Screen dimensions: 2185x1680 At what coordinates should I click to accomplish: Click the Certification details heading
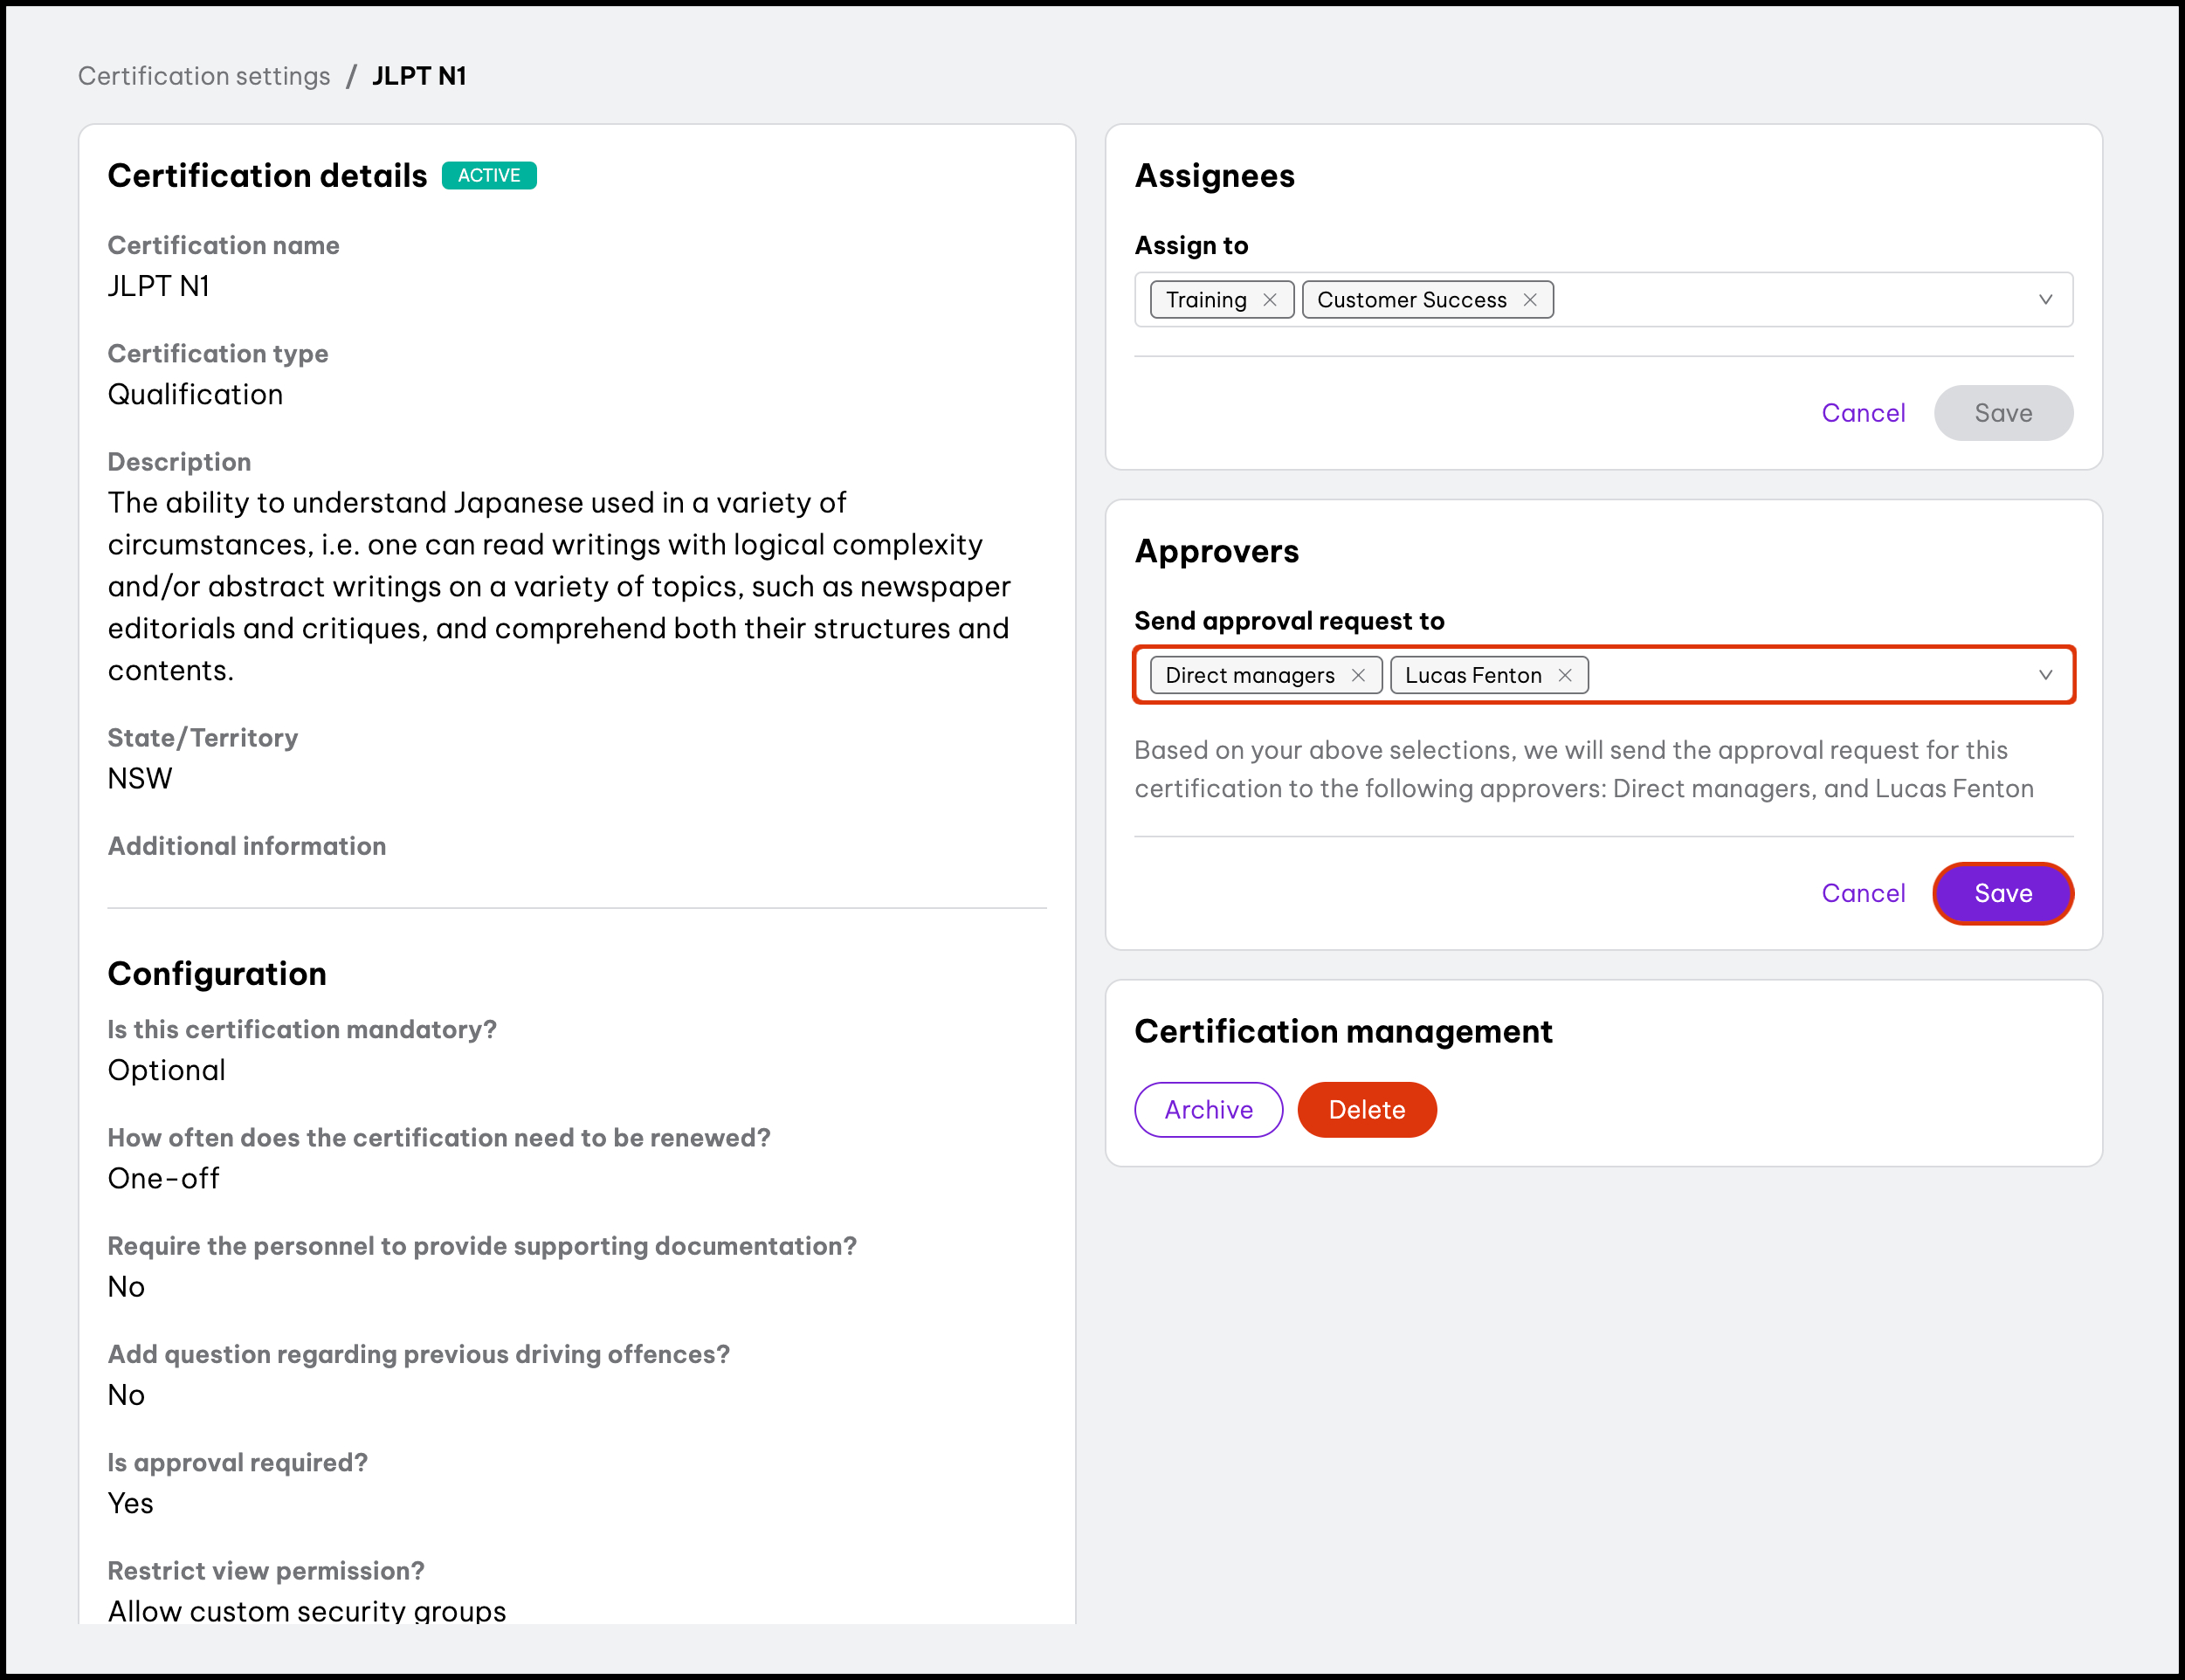tap(267, 176)
